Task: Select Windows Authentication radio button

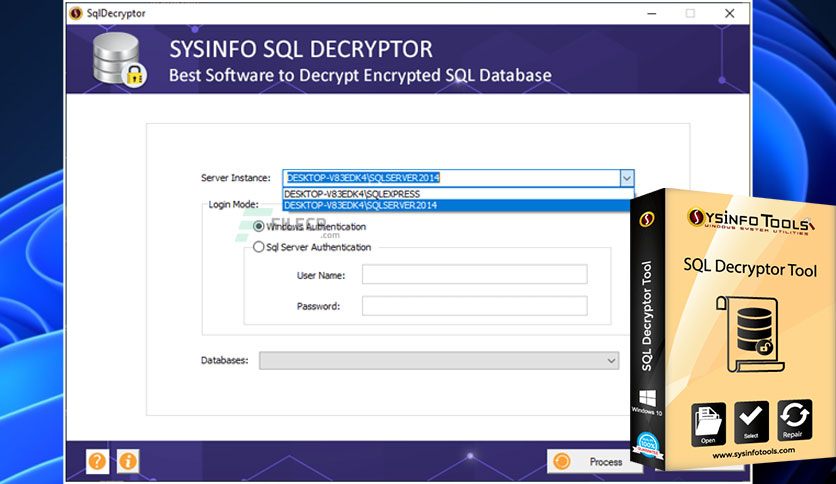Action: click(259, 227)
